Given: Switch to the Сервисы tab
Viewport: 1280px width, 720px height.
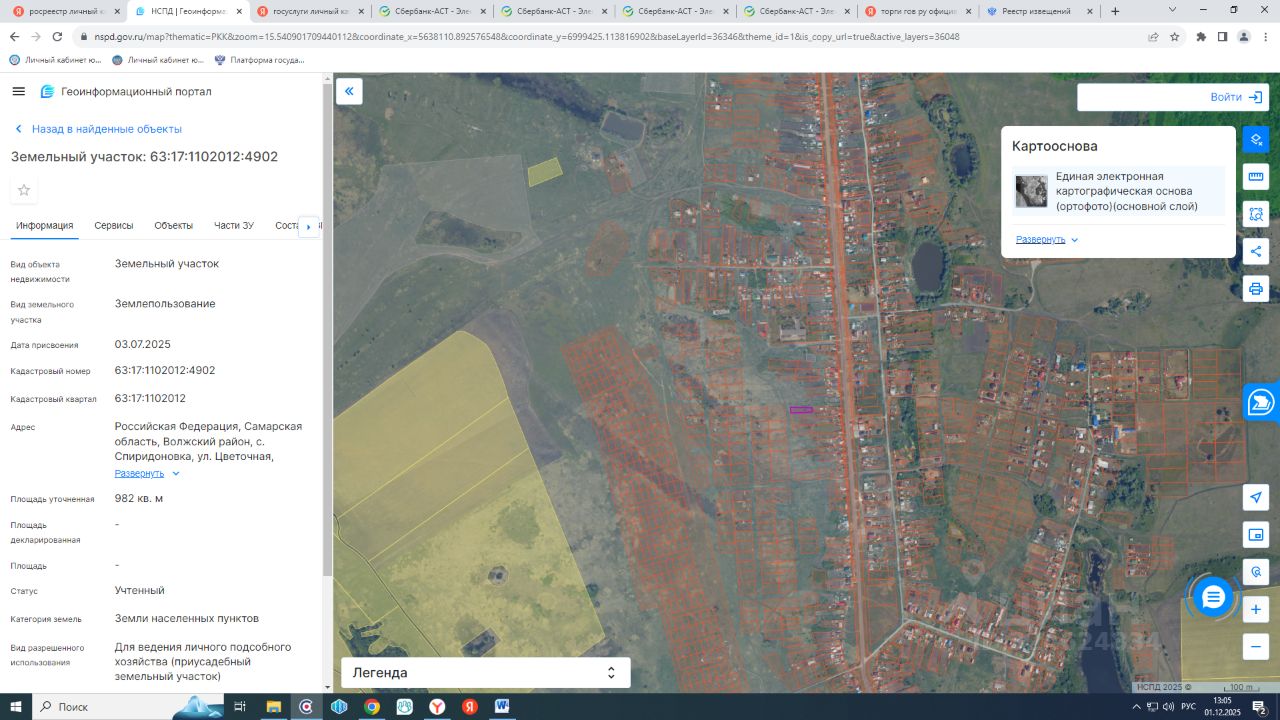Looking at the screenshot, I should pos(114,226).
